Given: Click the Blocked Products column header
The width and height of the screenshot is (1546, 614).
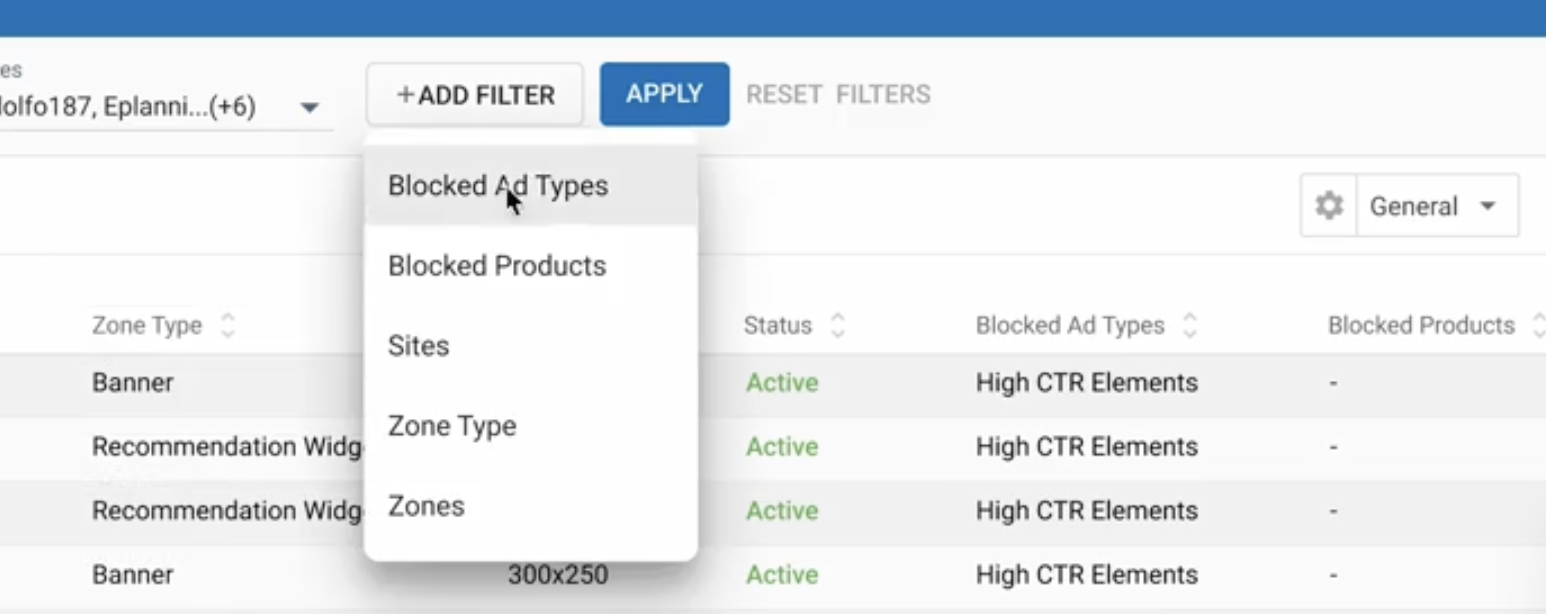Looking at the screenshot, I should [x=1421, y=326].
